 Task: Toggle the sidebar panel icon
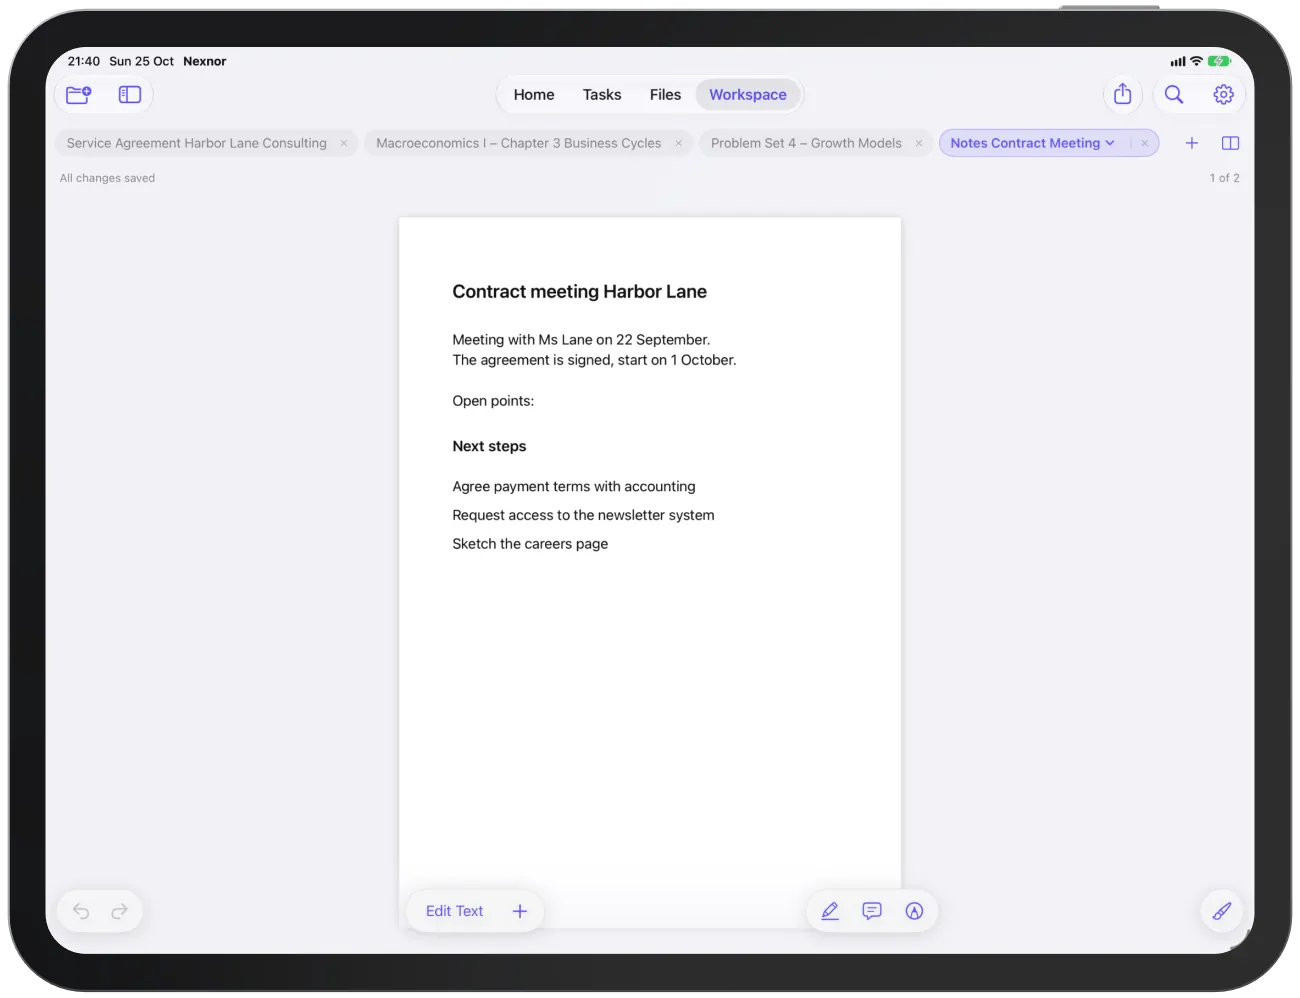click(x=130, y=95)
